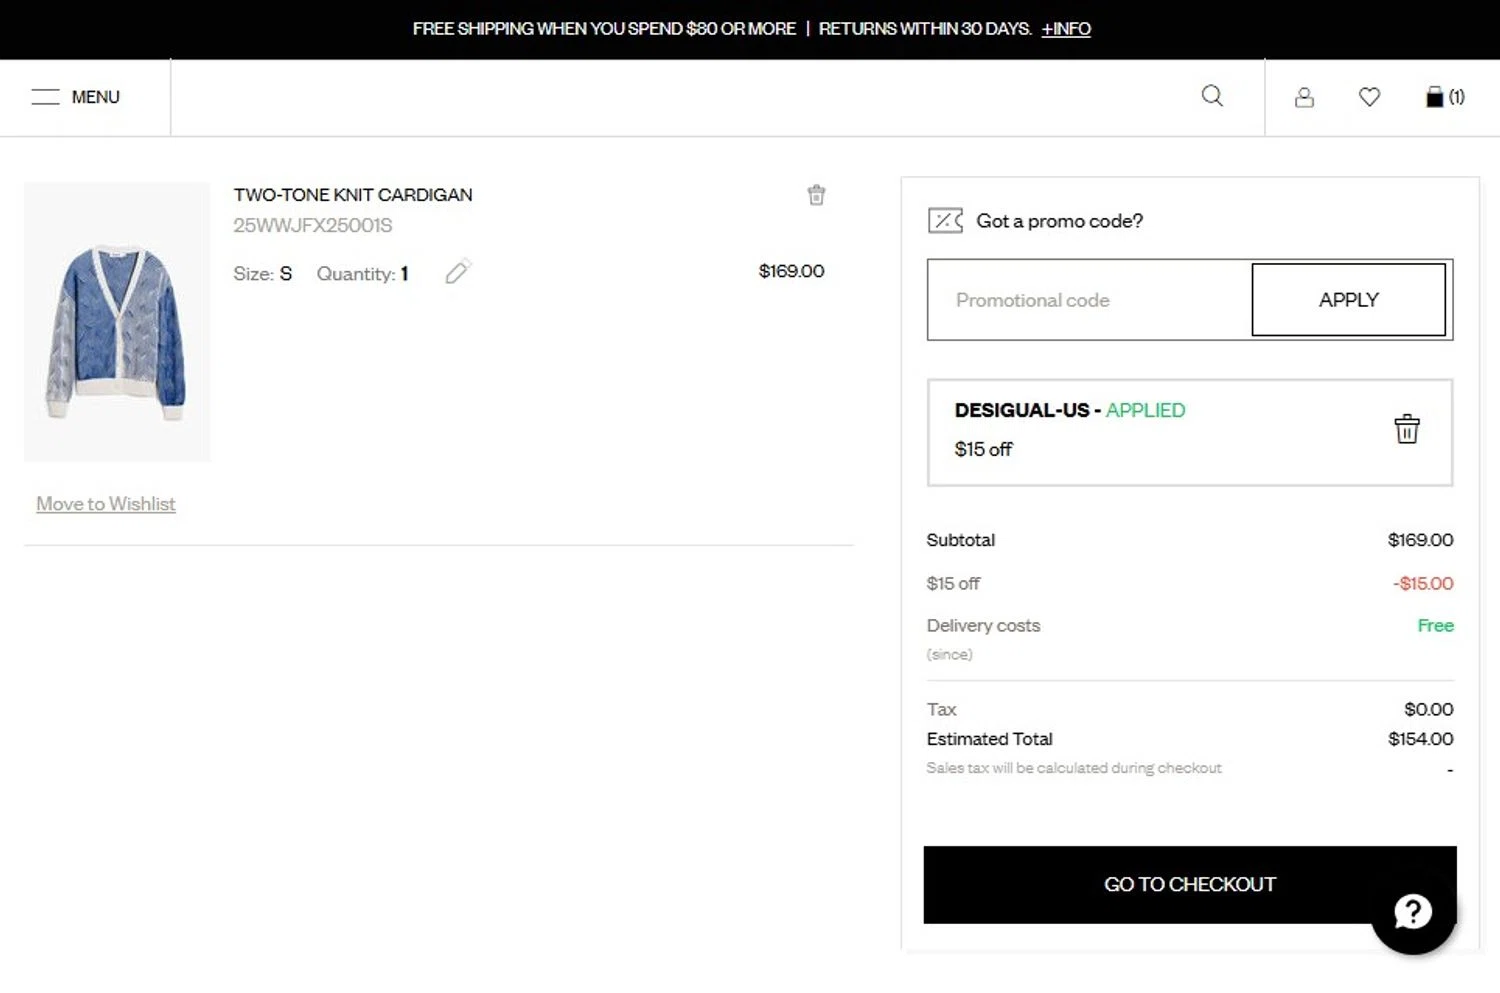Click the +INFO link in banner

1066,29
